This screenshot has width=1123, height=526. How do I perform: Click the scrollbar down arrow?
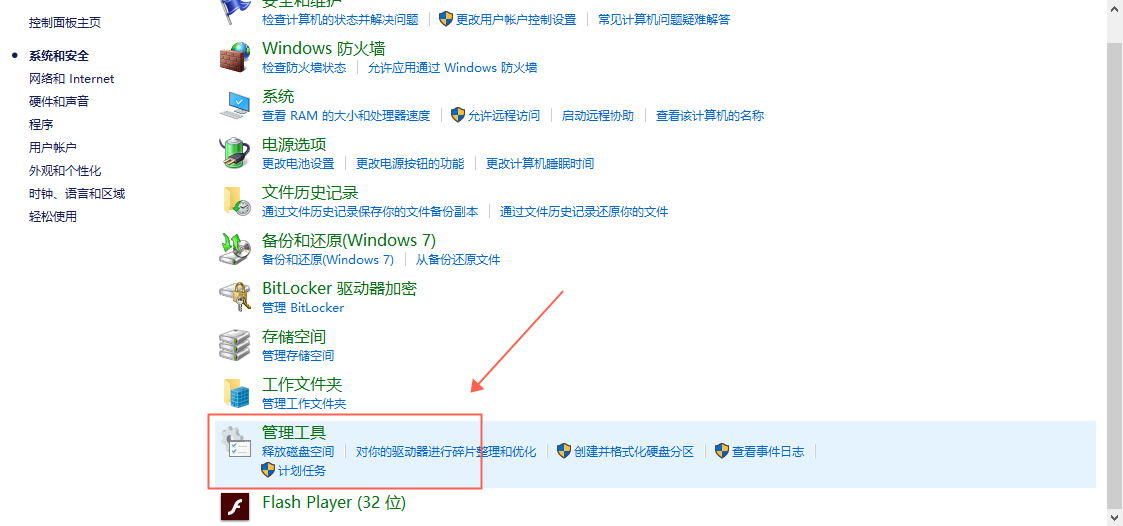tap(1114, 517)
